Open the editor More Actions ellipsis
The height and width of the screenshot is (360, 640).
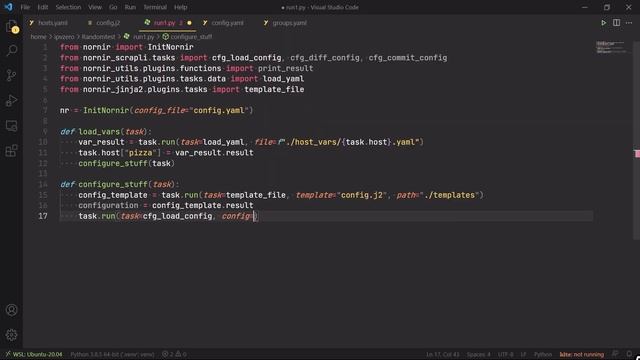coord(629,23)
